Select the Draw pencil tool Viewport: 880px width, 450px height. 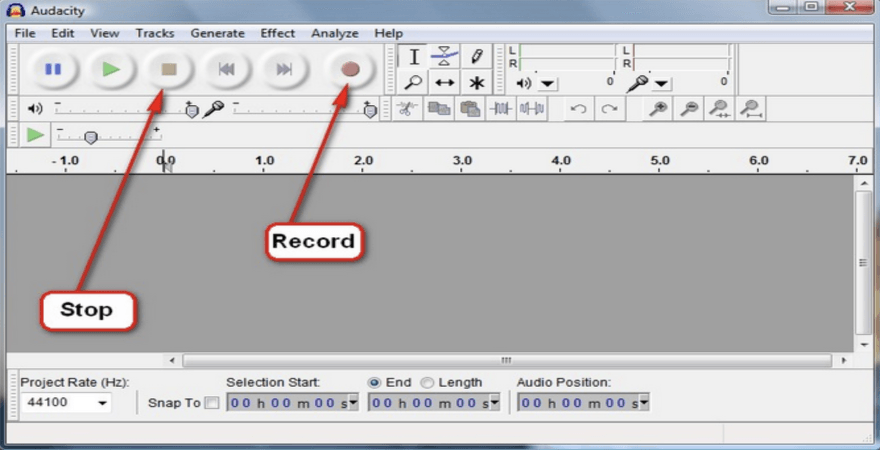tap(476, 57)
